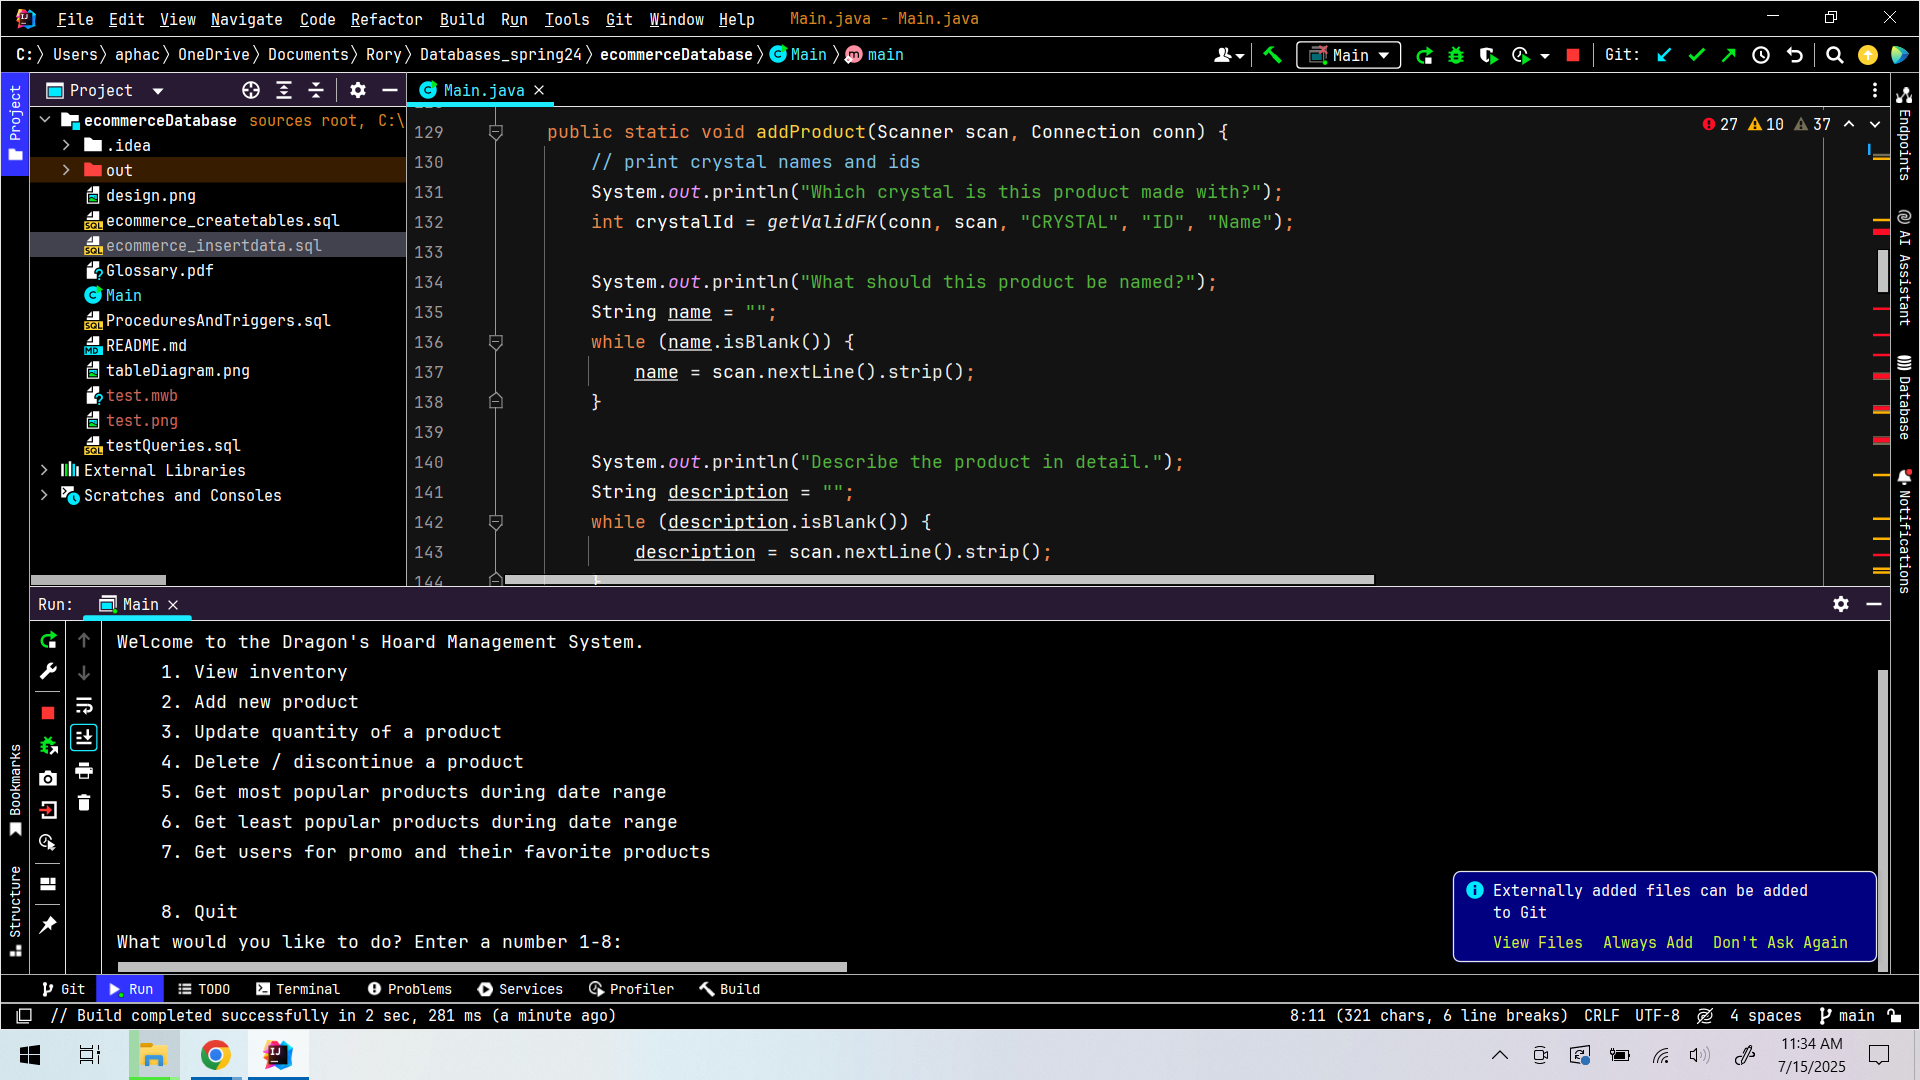Toggle scroll to end in console
This screenshot has width=1920, height=1080.
coord(84,738)
